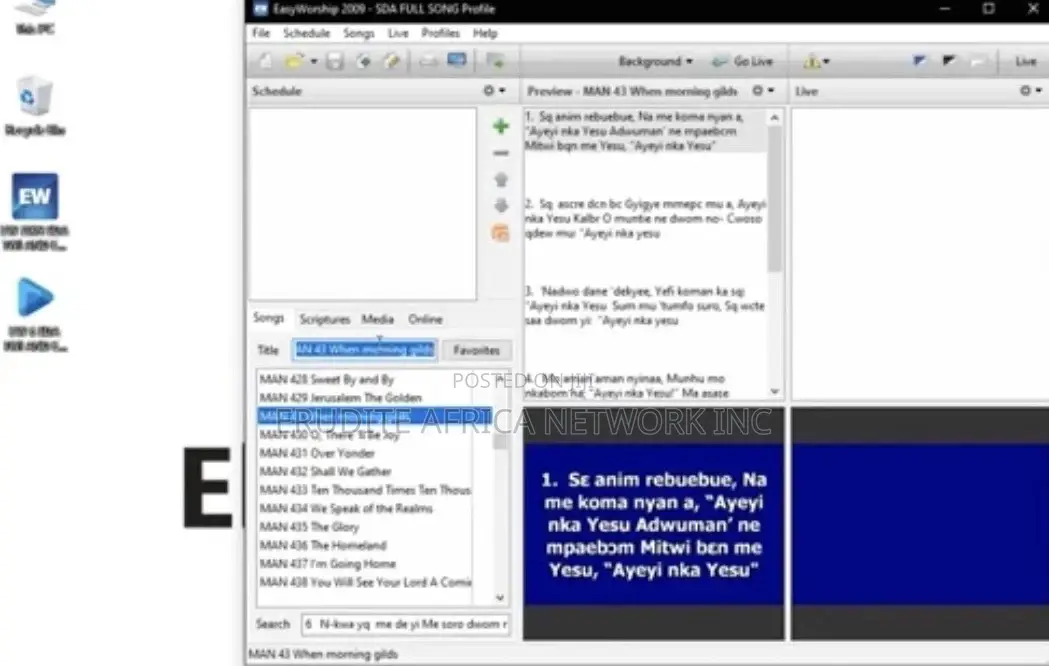Viewport: 1049px width, 666px height.
Task: Click the green arrow toolbar icon
Action: (496, 62)
